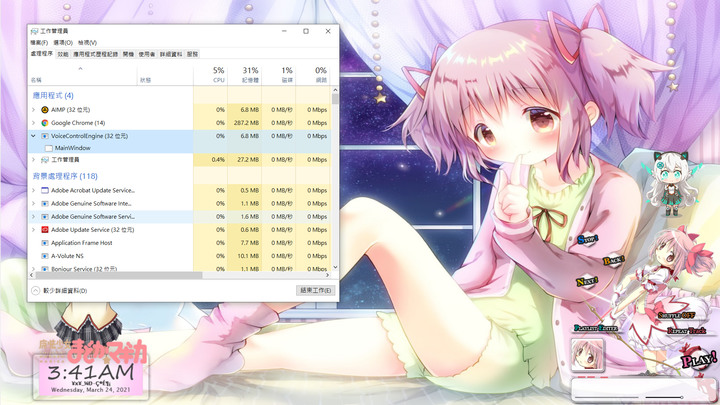Click the 應用程式 (4) group heading

coord(53,96)
